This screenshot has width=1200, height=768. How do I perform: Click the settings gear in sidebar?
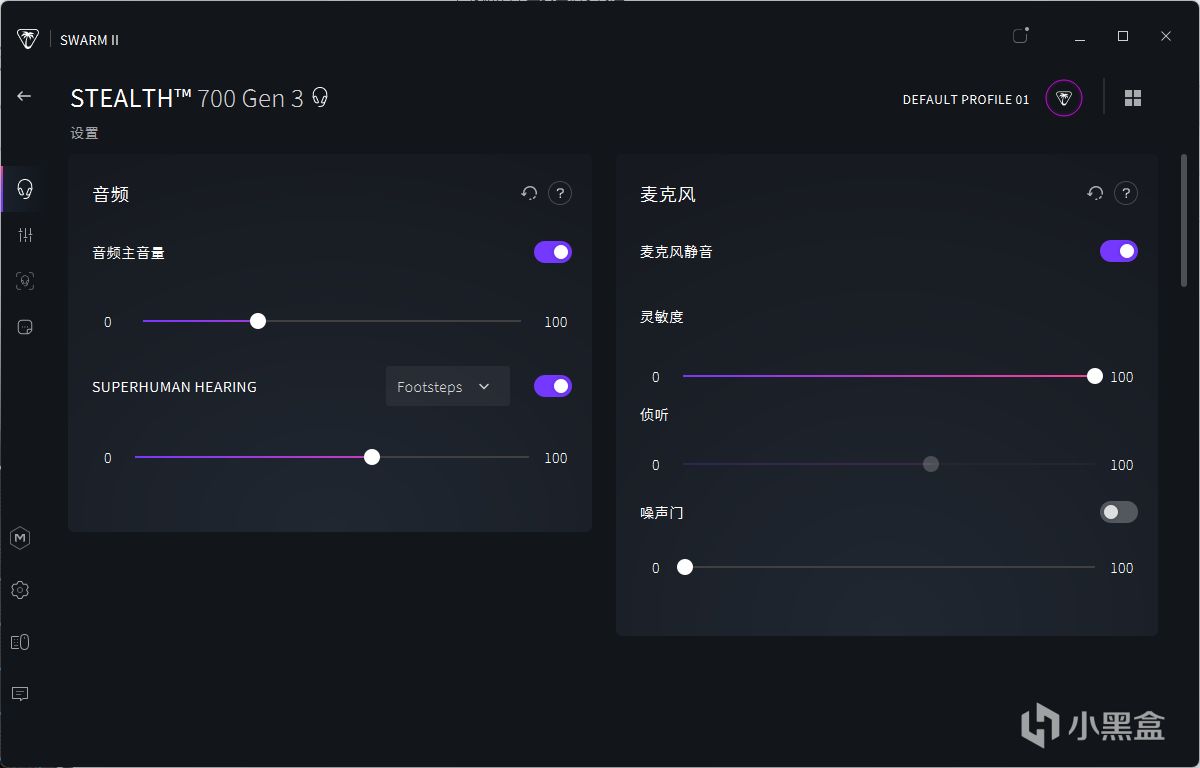[x=20, y=590]
